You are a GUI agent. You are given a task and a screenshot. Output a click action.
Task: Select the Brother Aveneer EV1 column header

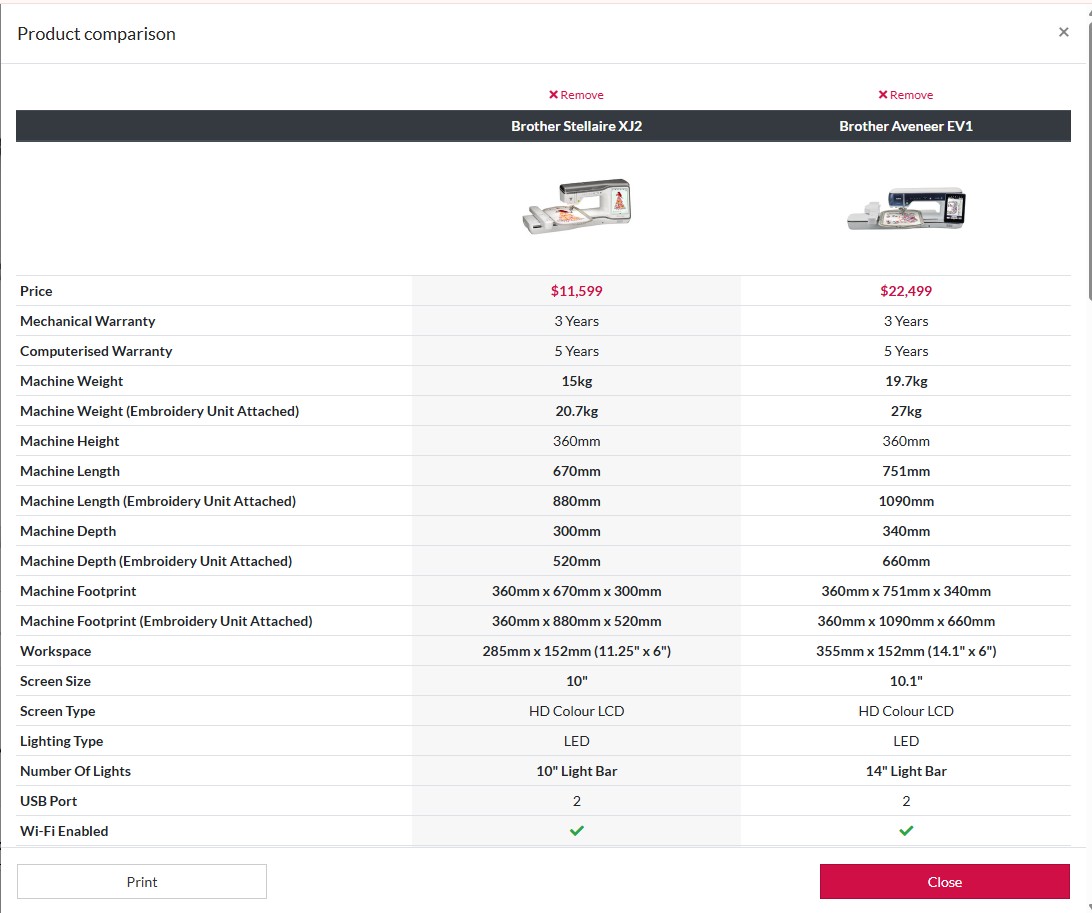click(906, 126)
